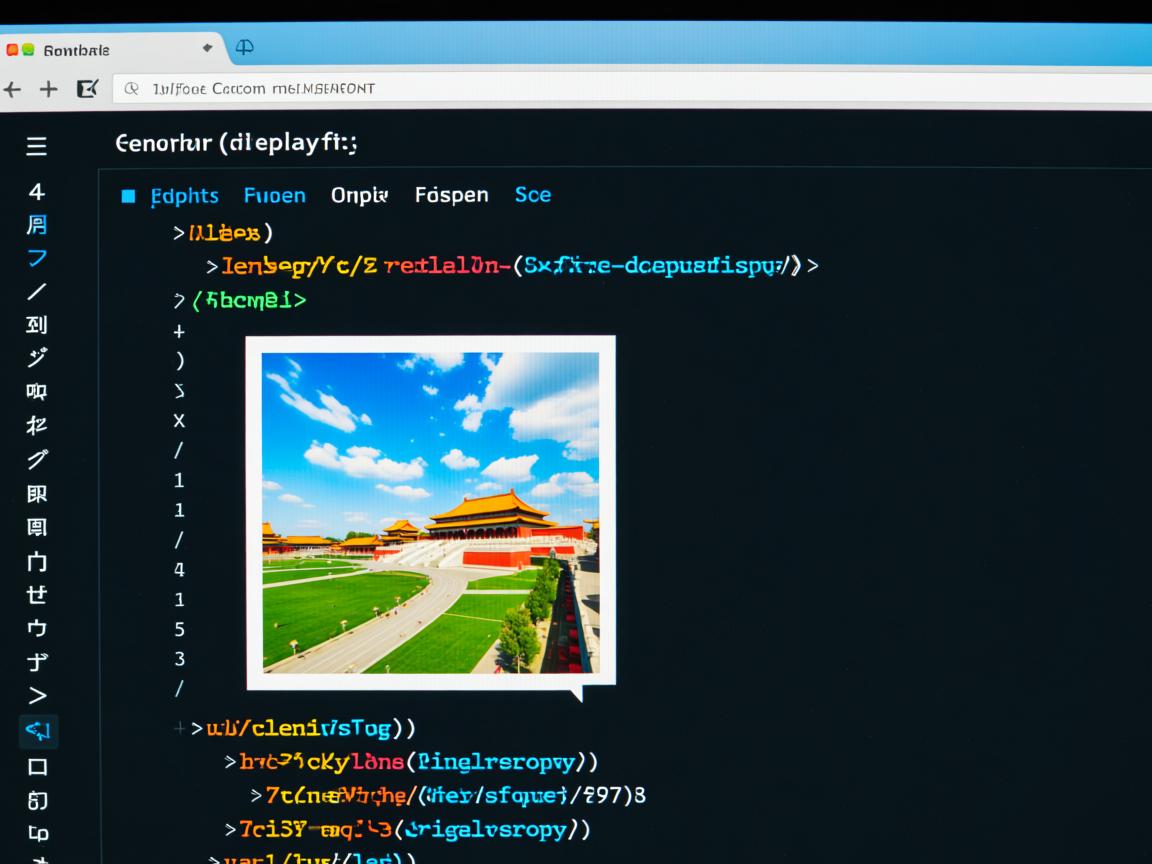The image size is (1152, 864).
Task: Toggle the blue square beside Edphts
Action: coord(128,196)
